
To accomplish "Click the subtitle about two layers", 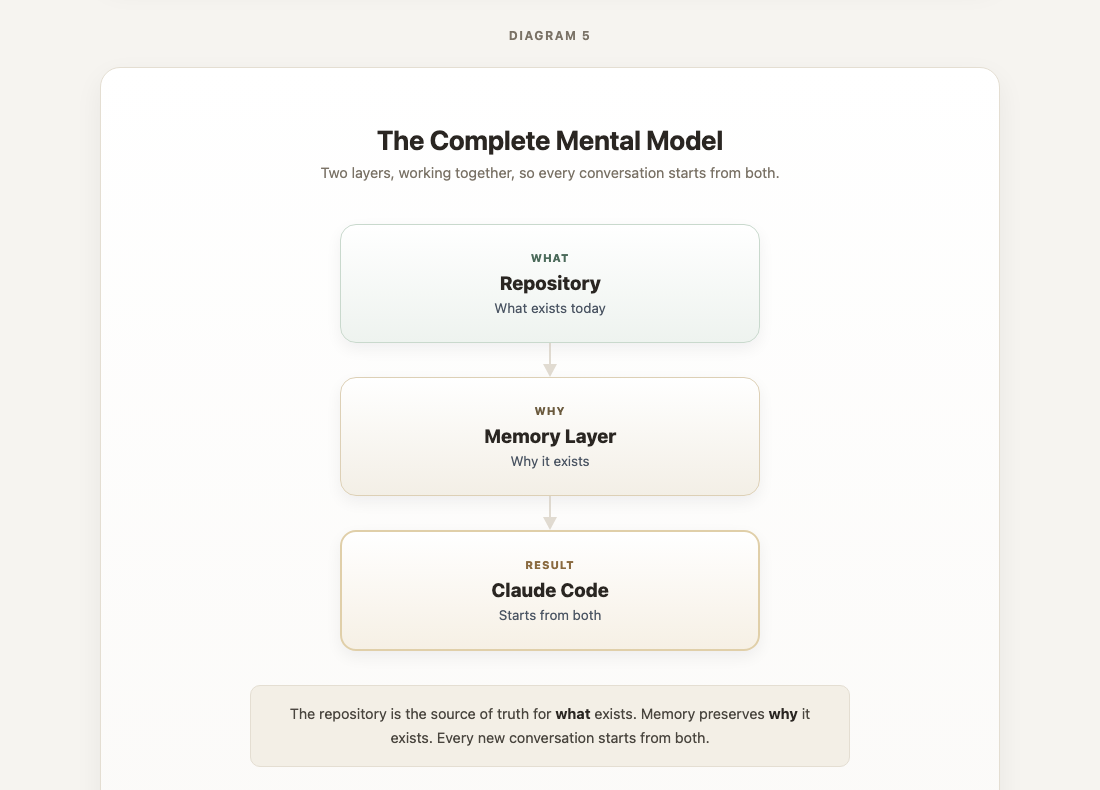I will (x=549, y=173).
